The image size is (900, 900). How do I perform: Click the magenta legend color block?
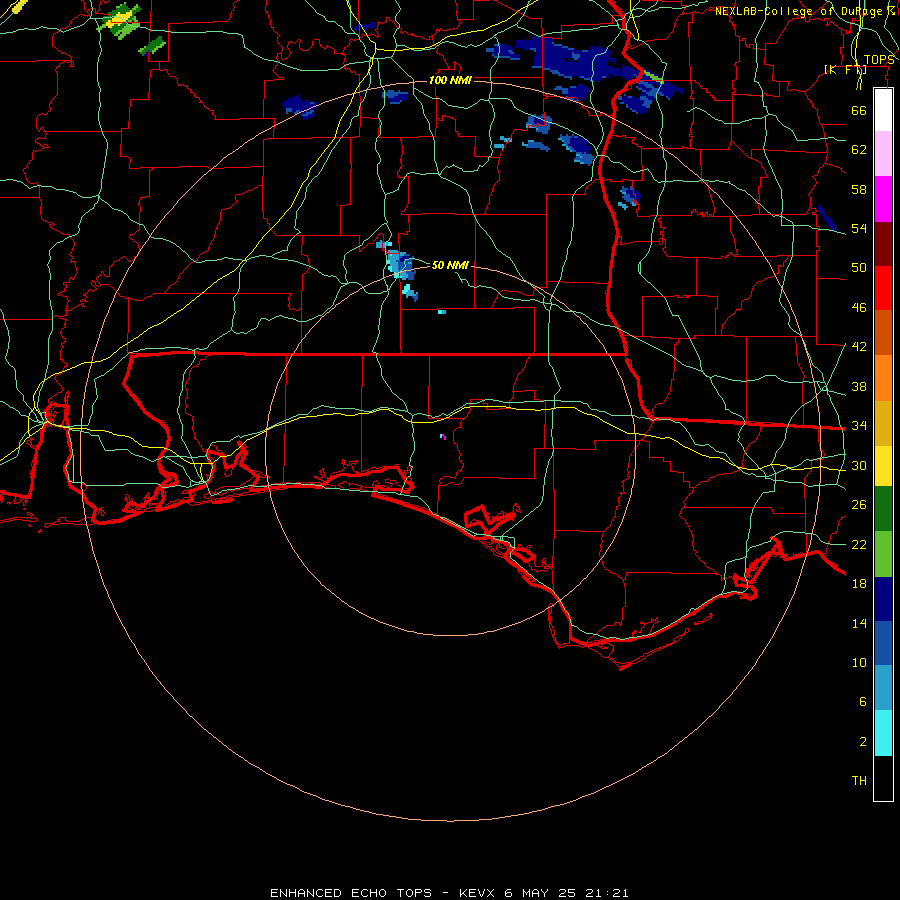coord(883,199)
